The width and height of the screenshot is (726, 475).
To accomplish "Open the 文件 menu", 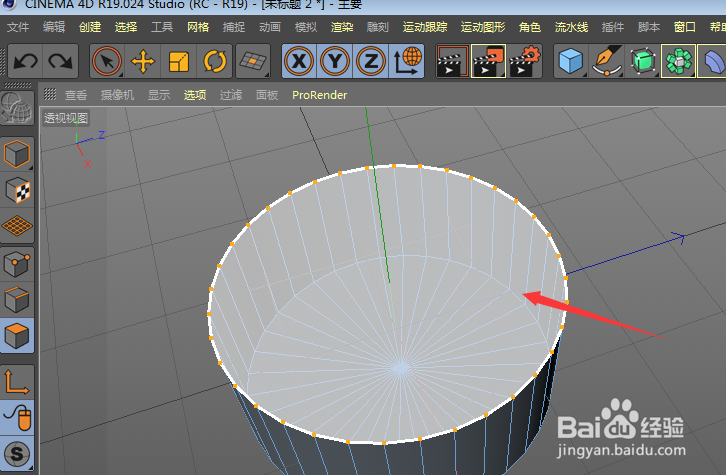I will point(18,27).
